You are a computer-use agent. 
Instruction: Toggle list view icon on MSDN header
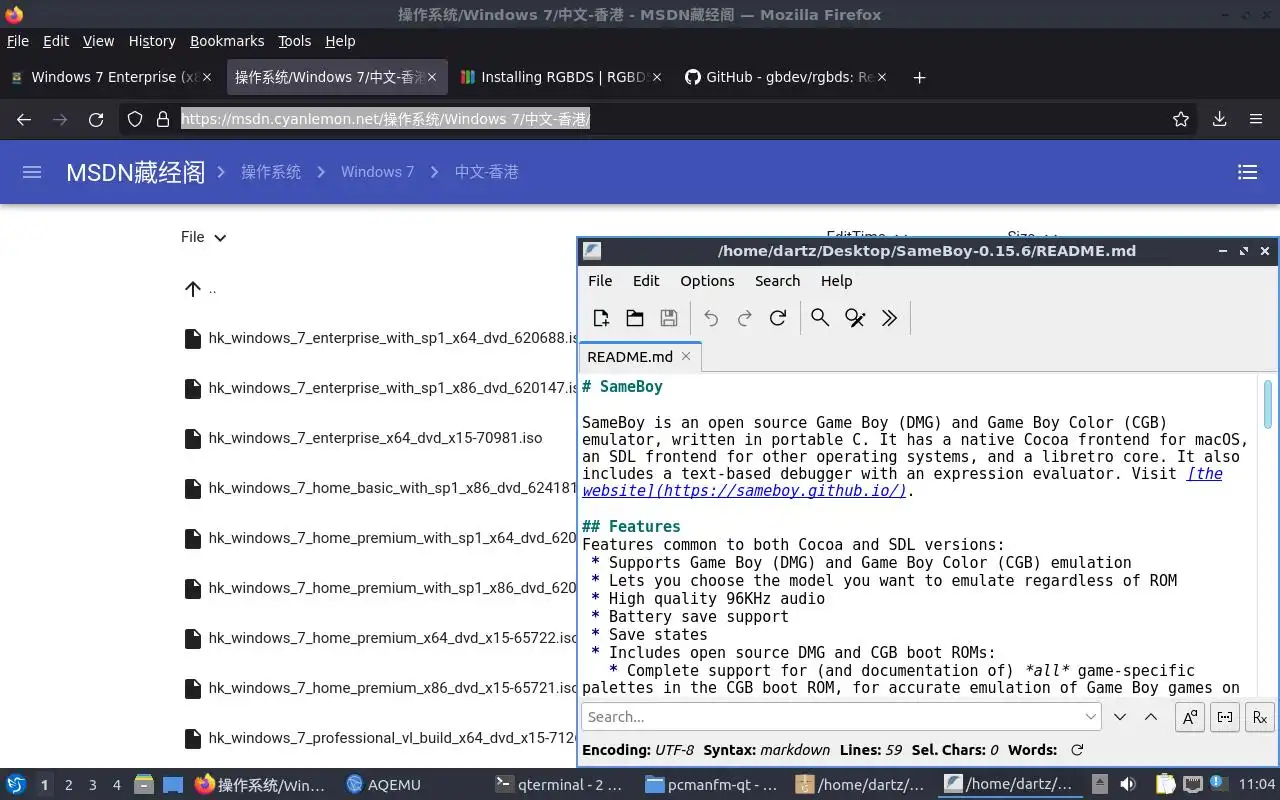1247,172
